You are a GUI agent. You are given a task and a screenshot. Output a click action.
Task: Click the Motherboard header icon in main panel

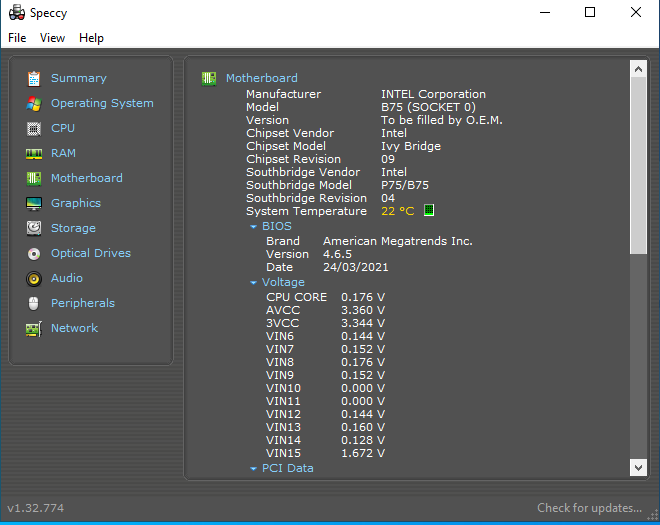[209, 78]
